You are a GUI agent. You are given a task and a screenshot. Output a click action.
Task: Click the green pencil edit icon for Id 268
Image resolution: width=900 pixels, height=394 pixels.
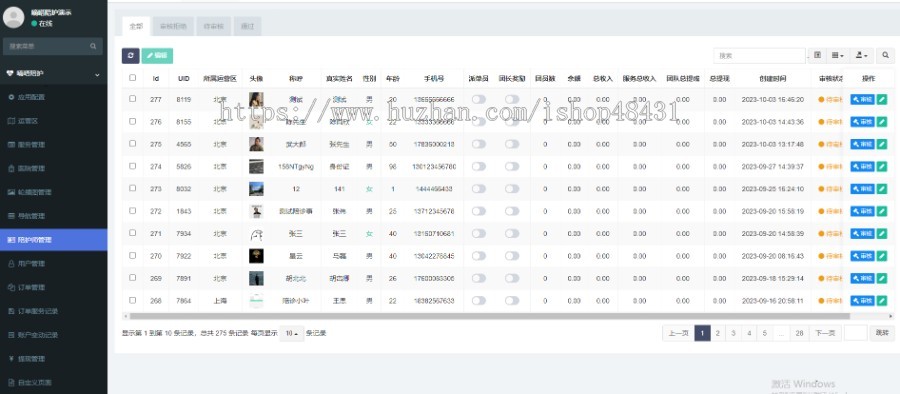click(x=882, y=301)
